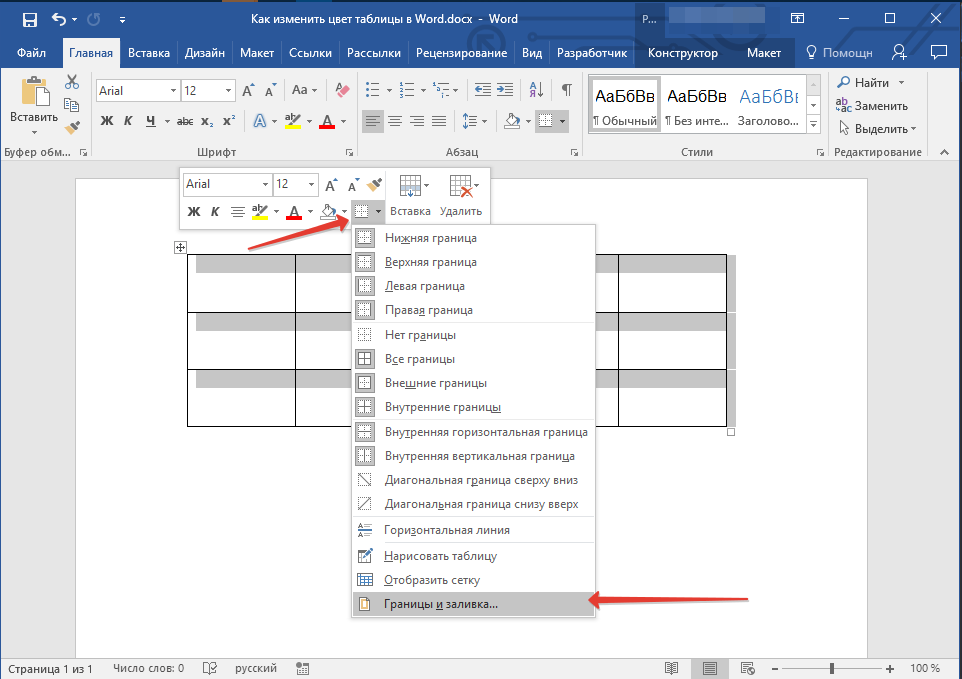Click the table move handle cross icon
The height and width of the screenshot is (679, 962).
point(180,247)
